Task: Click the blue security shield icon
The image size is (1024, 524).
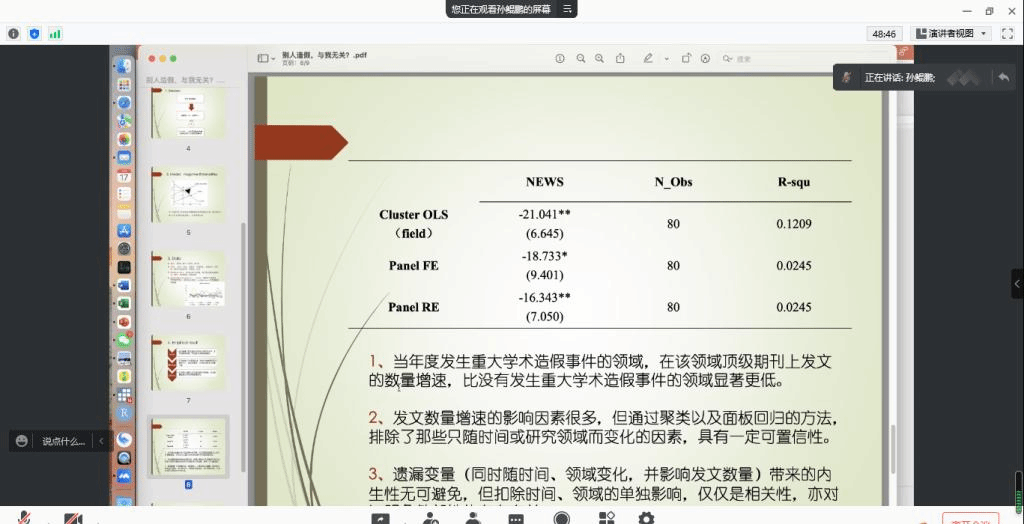Action: pos(34,33)
